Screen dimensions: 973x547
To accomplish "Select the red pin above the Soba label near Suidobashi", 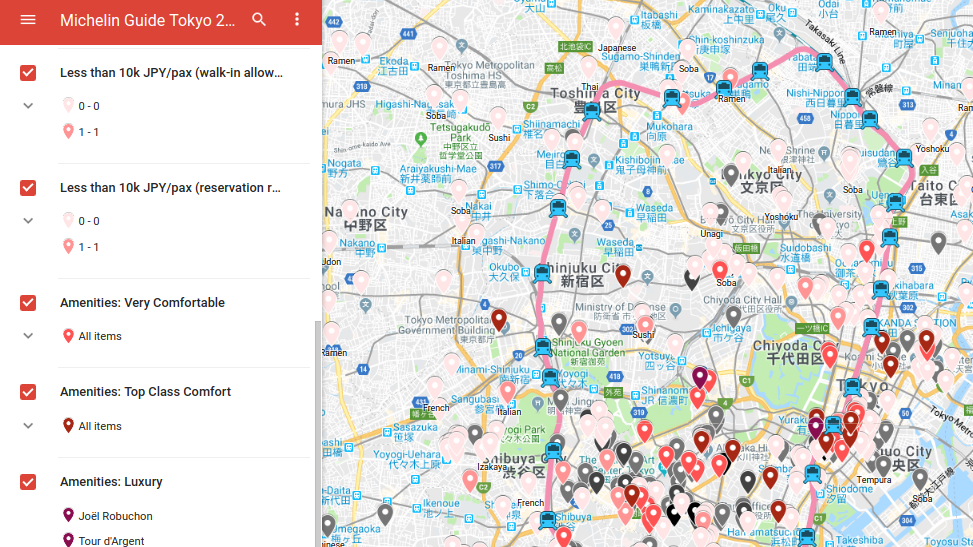I will point(720,271).
